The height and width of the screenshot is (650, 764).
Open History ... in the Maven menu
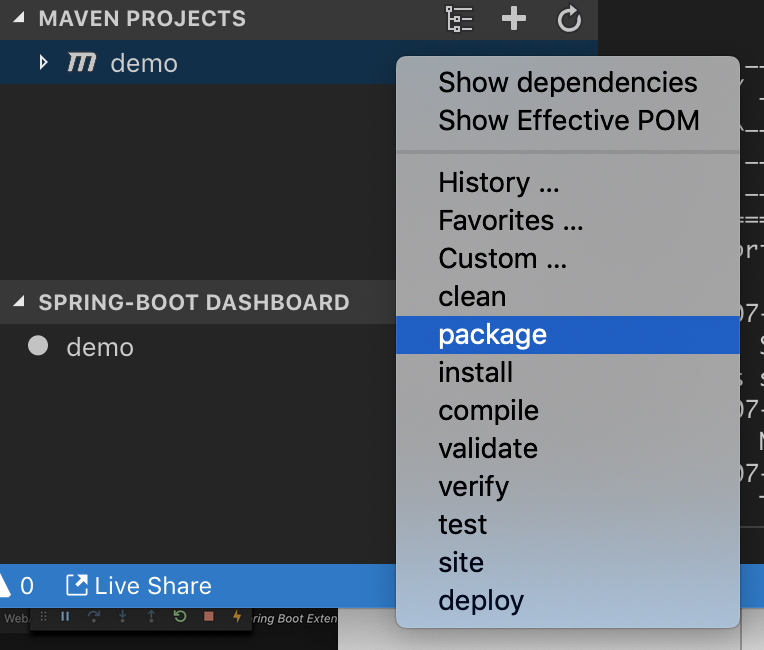pyautogui.click(x=568, y=182)
